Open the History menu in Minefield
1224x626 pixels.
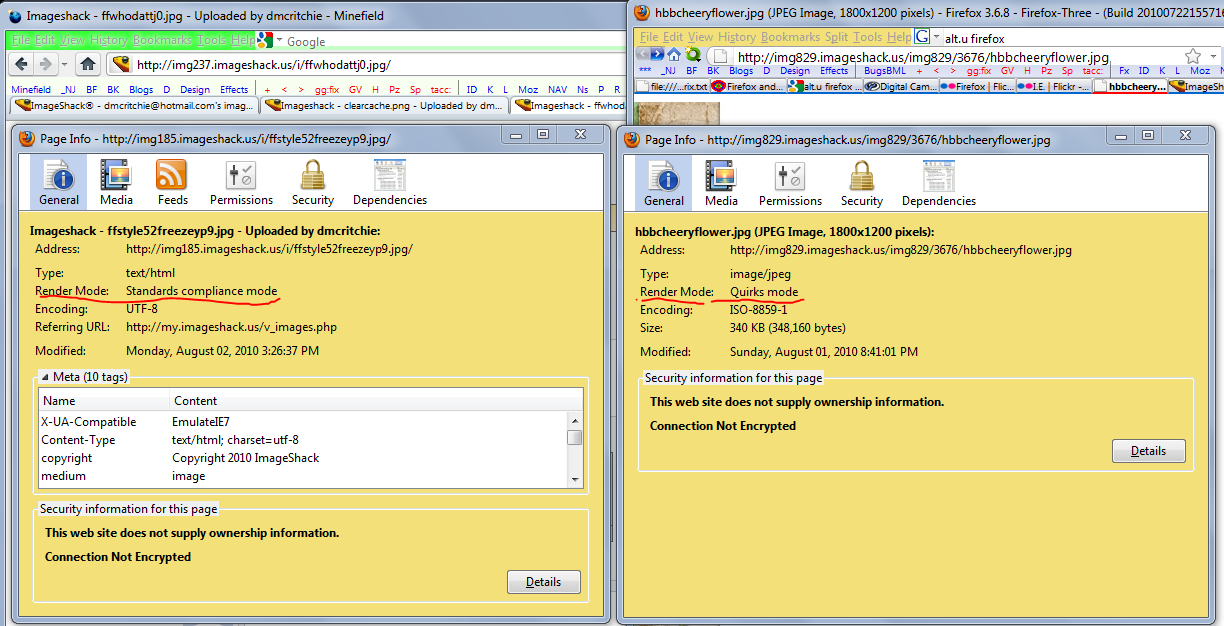pyautogui.click(x=108, y=40)
